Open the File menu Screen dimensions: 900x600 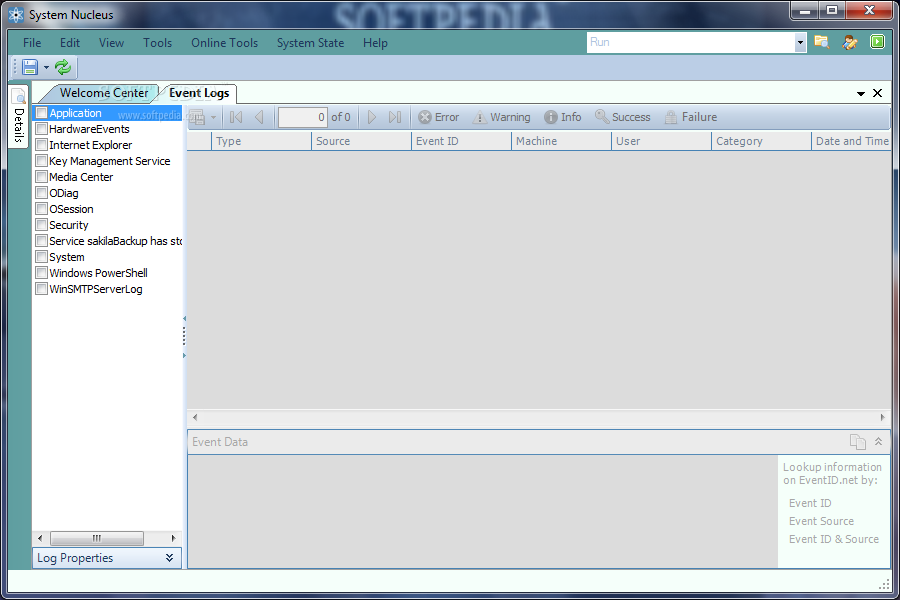point(32,43)
